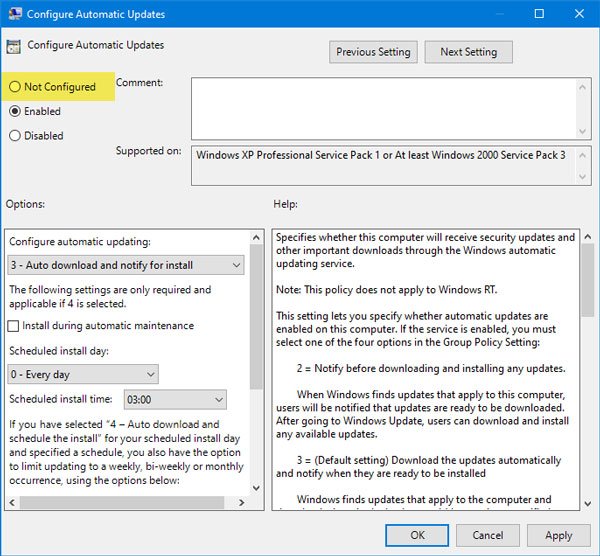Choose the Enabled radio option

15,111
